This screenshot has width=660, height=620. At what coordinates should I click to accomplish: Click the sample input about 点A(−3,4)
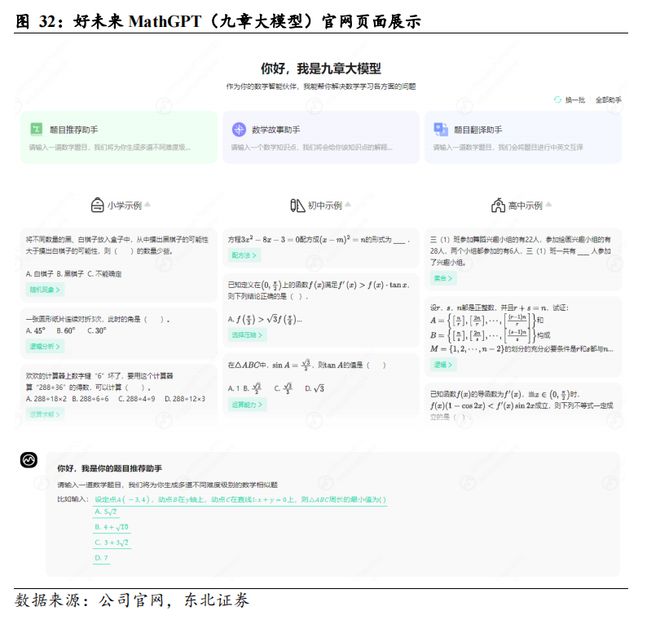pos(240,500)
